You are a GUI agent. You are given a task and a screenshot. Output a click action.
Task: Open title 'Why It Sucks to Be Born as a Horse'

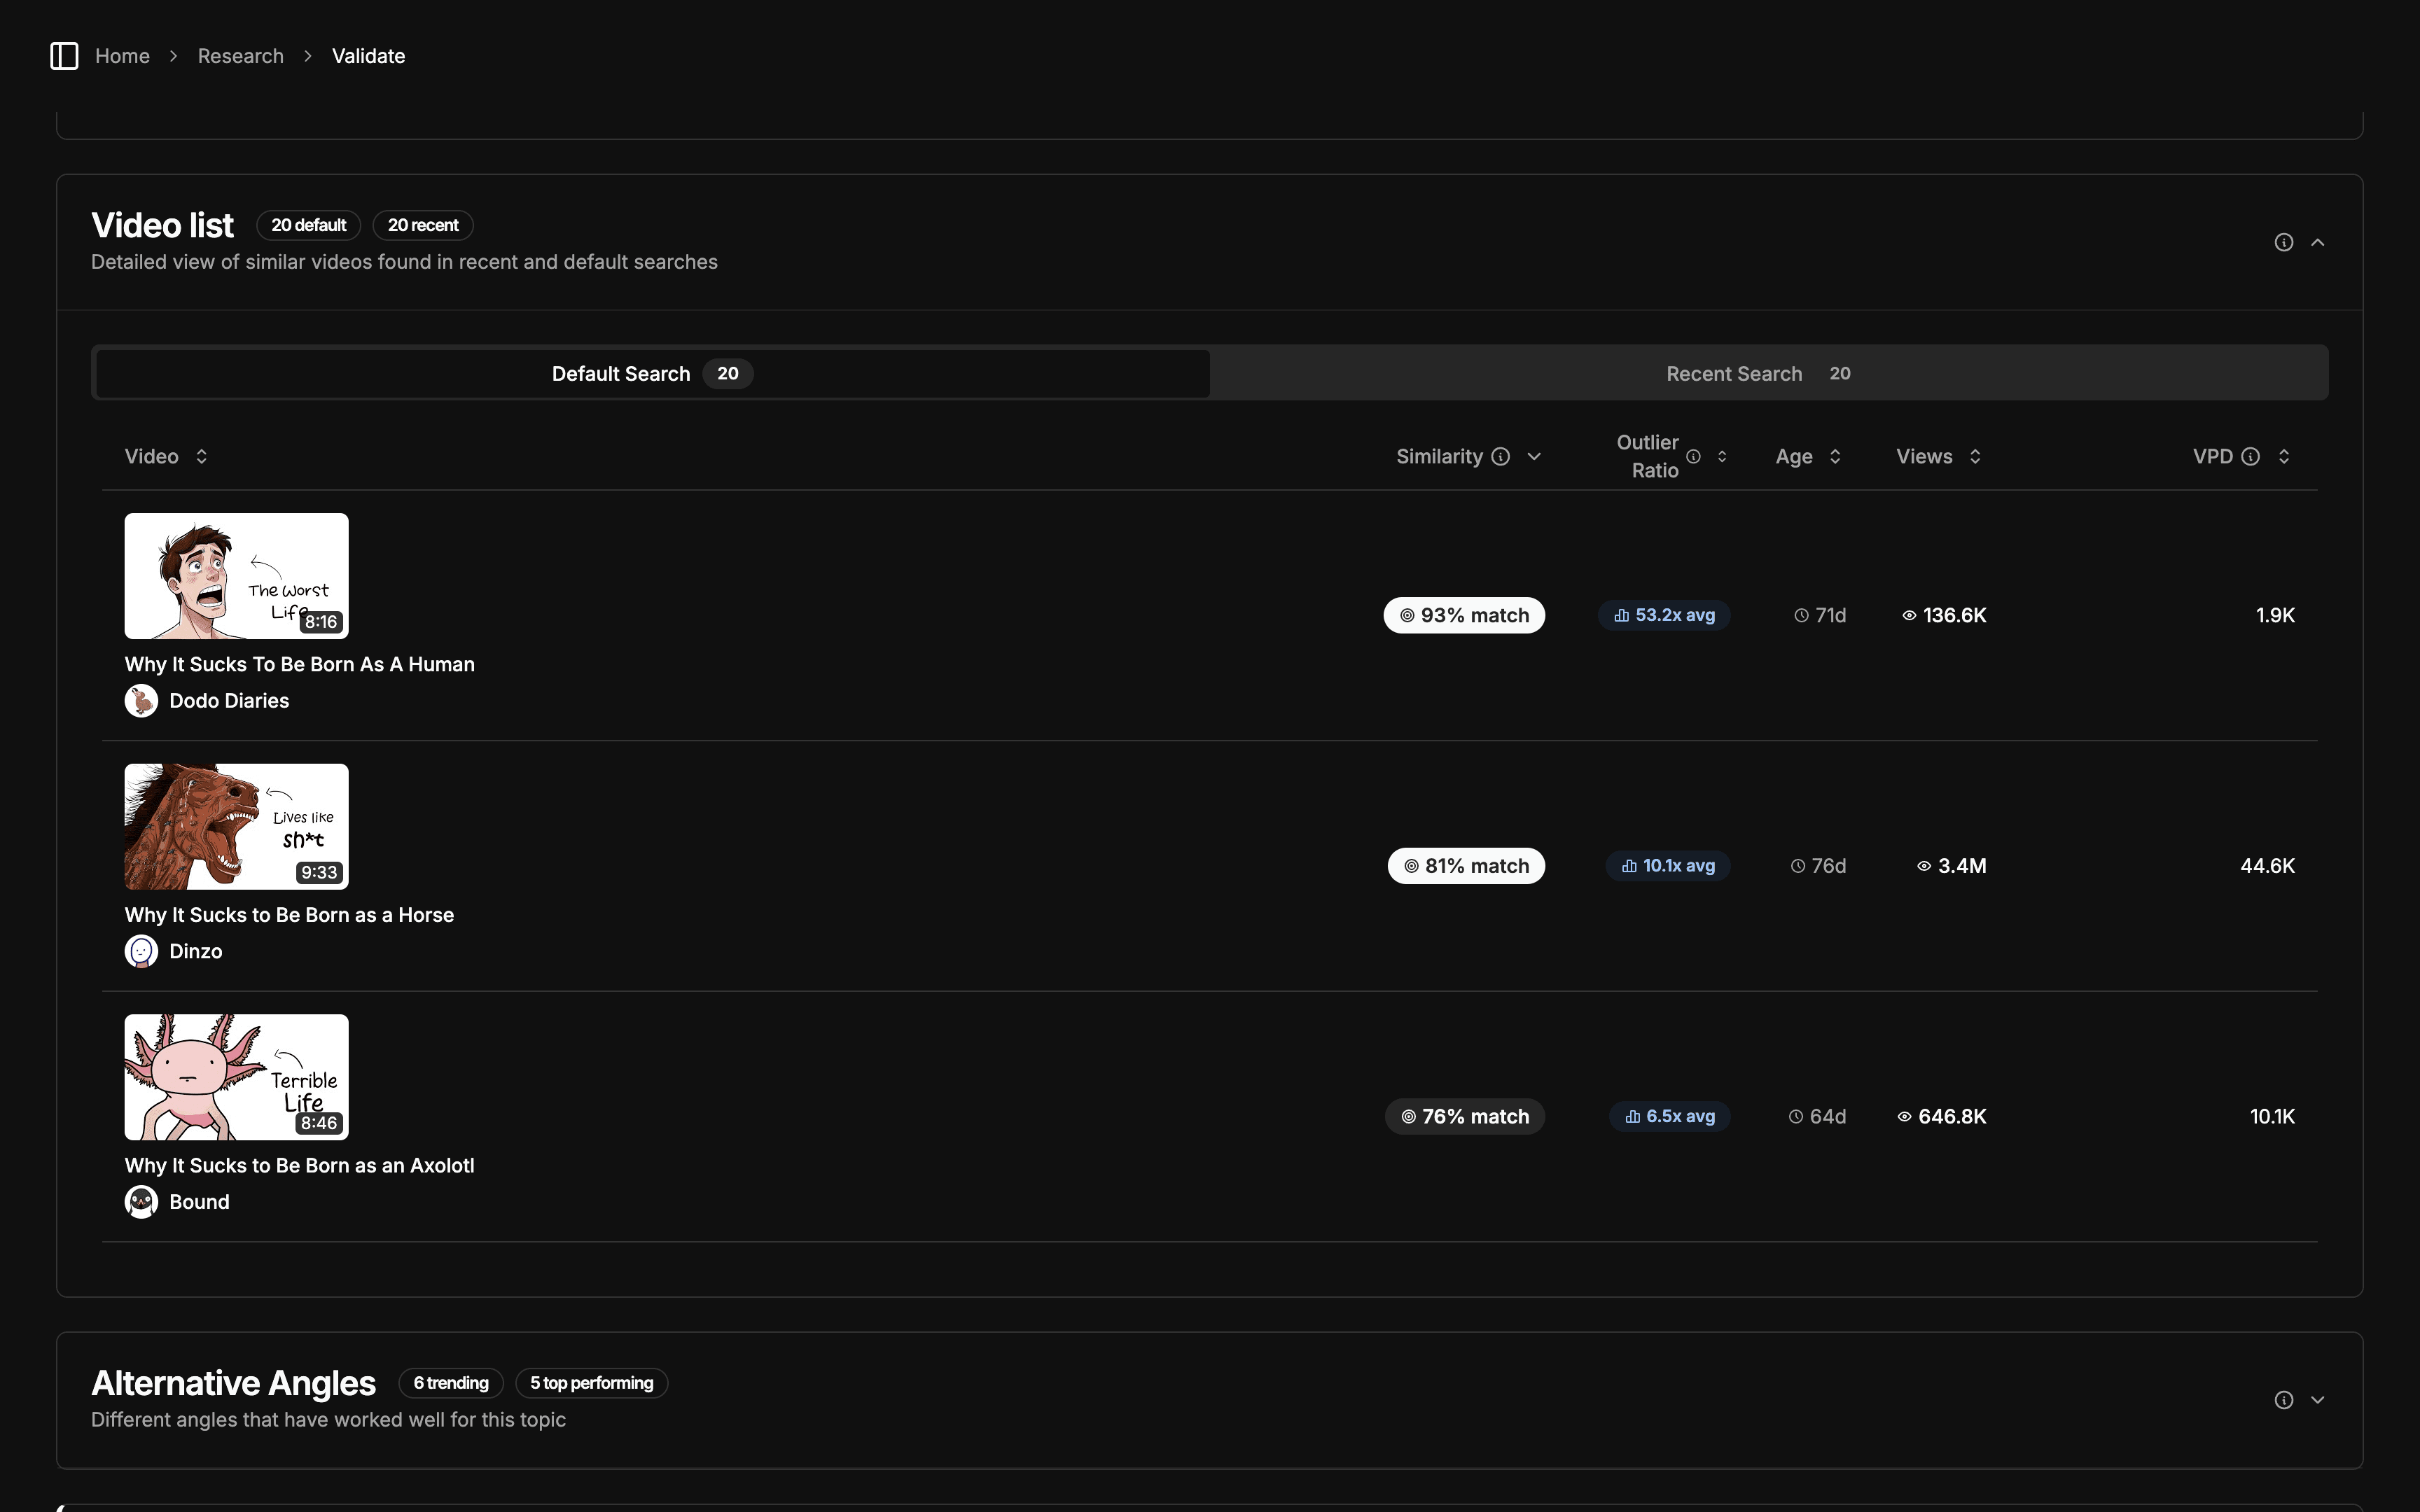pyautogui.click(x=289, y=915)
